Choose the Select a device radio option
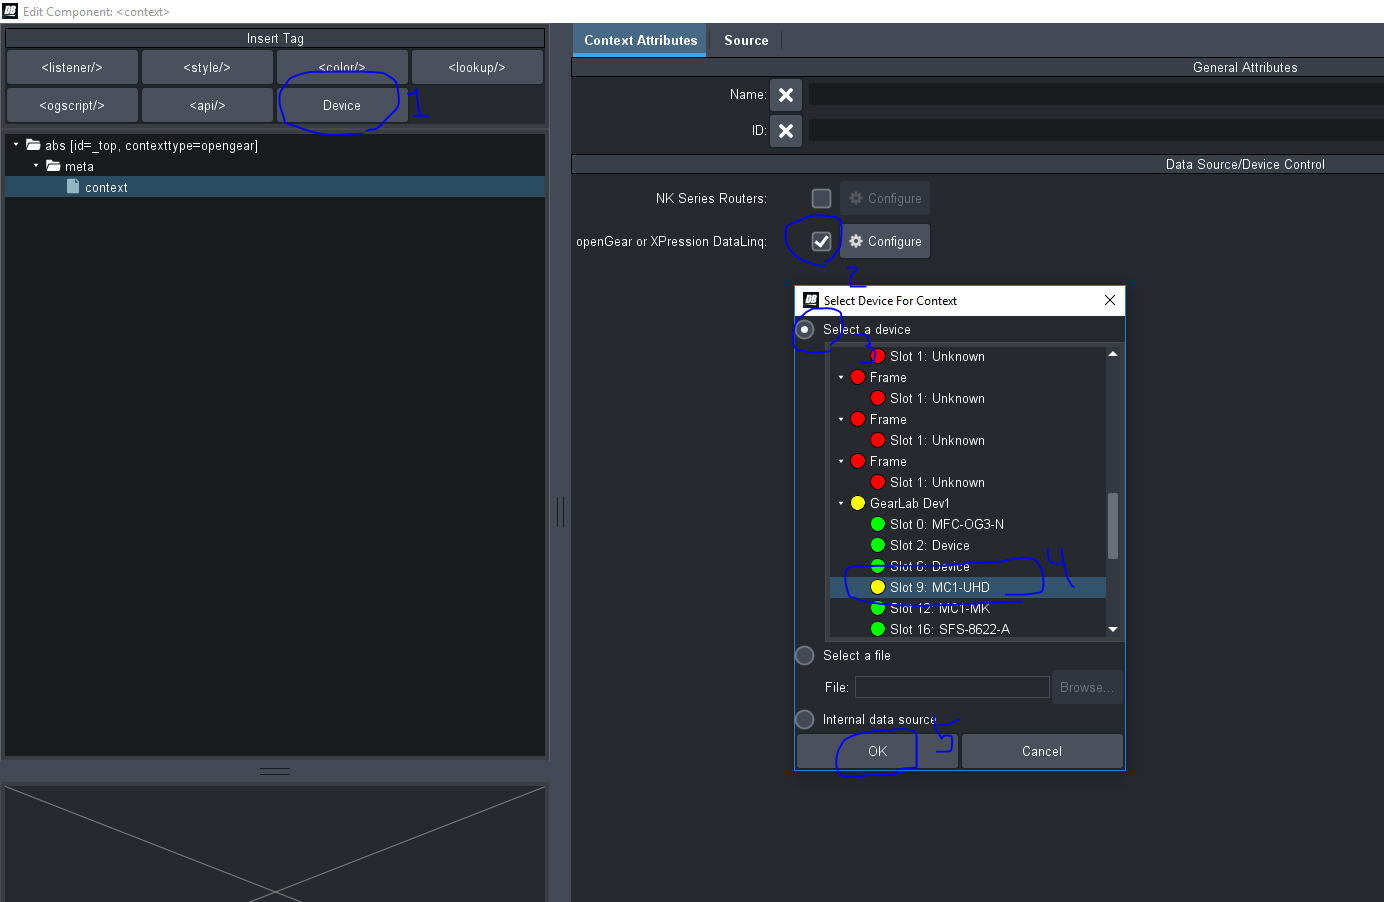This screenshot has height=902, width=1384. pos(805,329)
